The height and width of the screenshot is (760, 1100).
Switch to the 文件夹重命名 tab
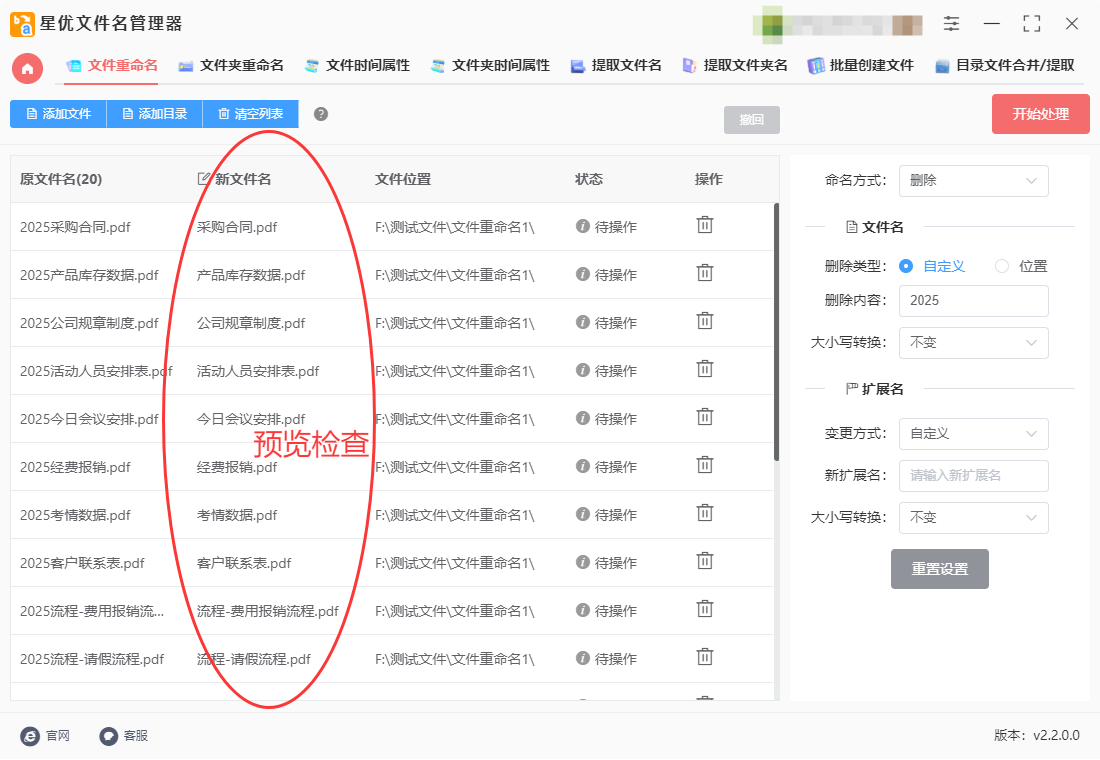point(231,66)
